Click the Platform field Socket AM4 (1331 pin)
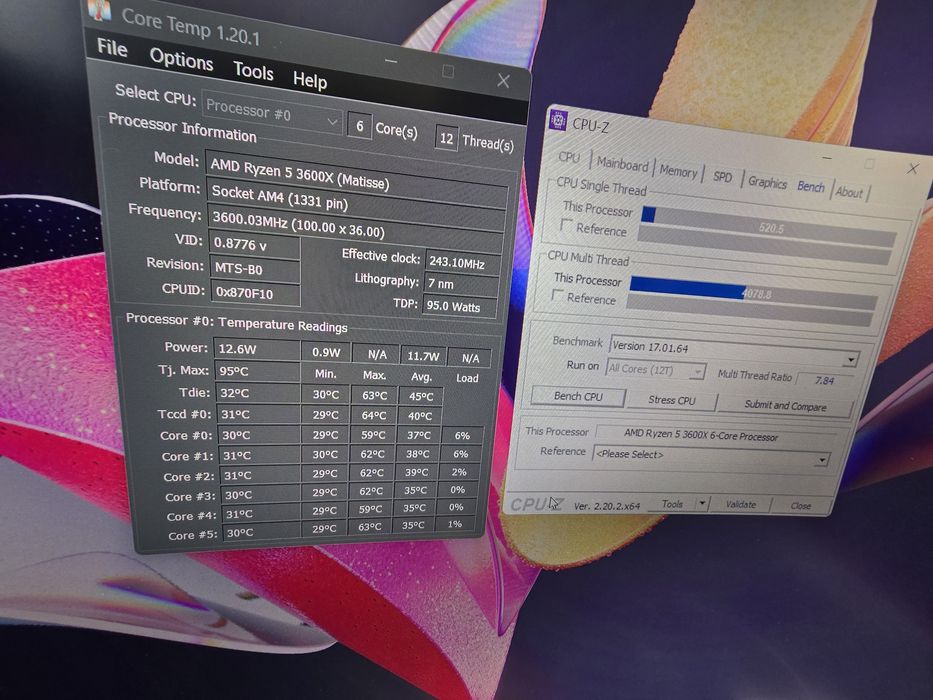The image size is (933, 700). [x=356, y=202]
